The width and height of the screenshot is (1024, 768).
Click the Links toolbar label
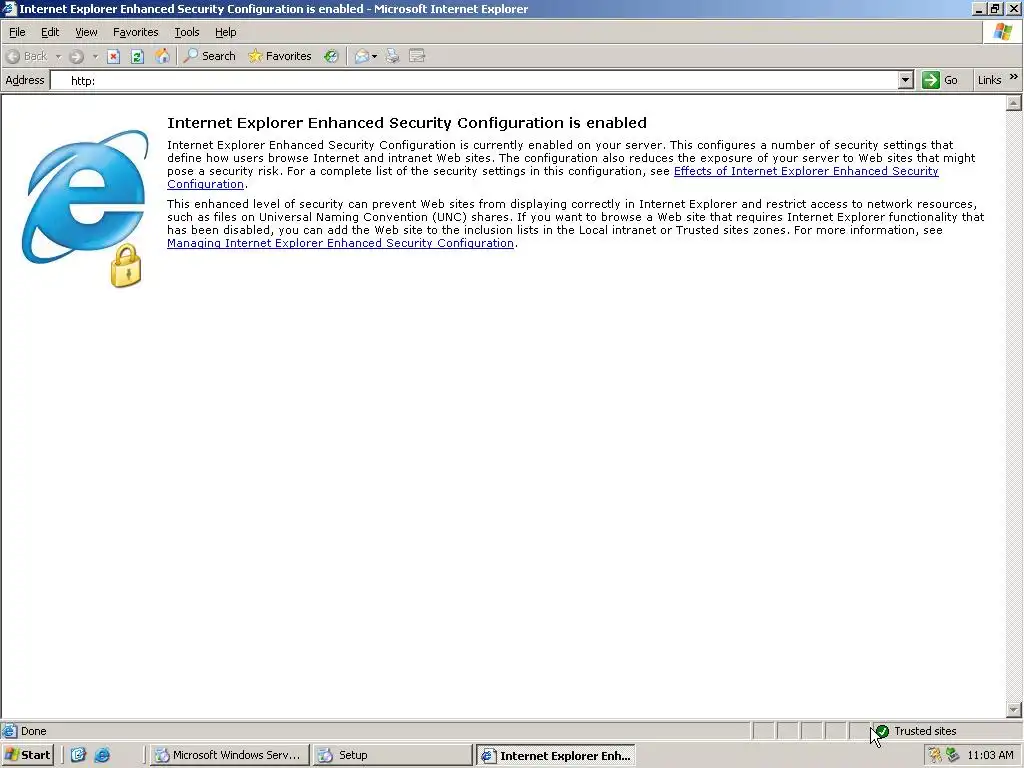pyautogui.click(x=989, y=80)
